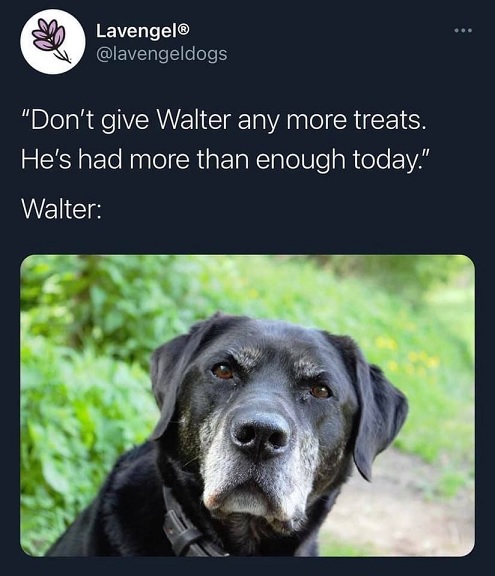Select the "He's had more than enough today" line
Screen dimensions: 495x576
click(x=225, y=159)
